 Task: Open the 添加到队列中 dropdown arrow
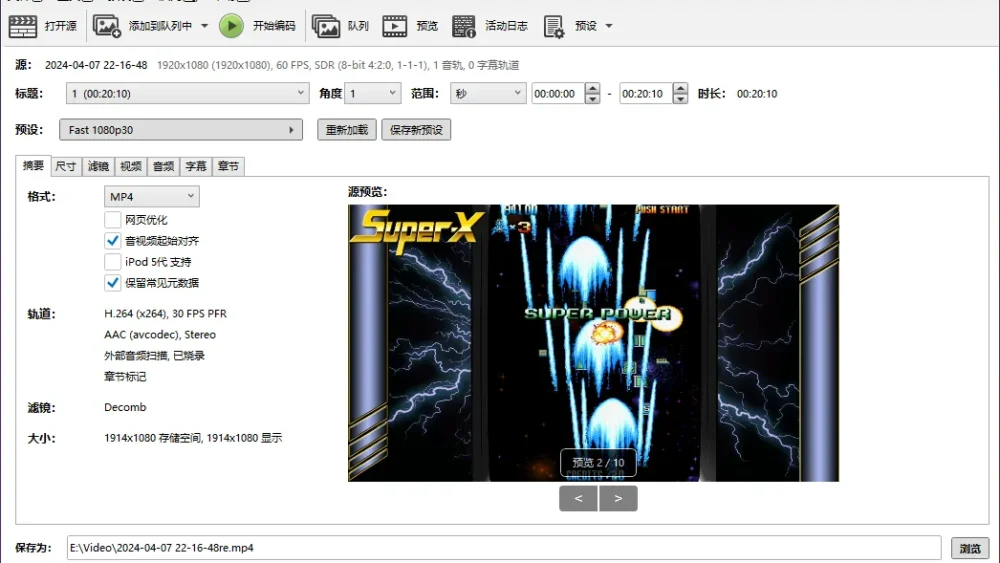pos(204,26)
